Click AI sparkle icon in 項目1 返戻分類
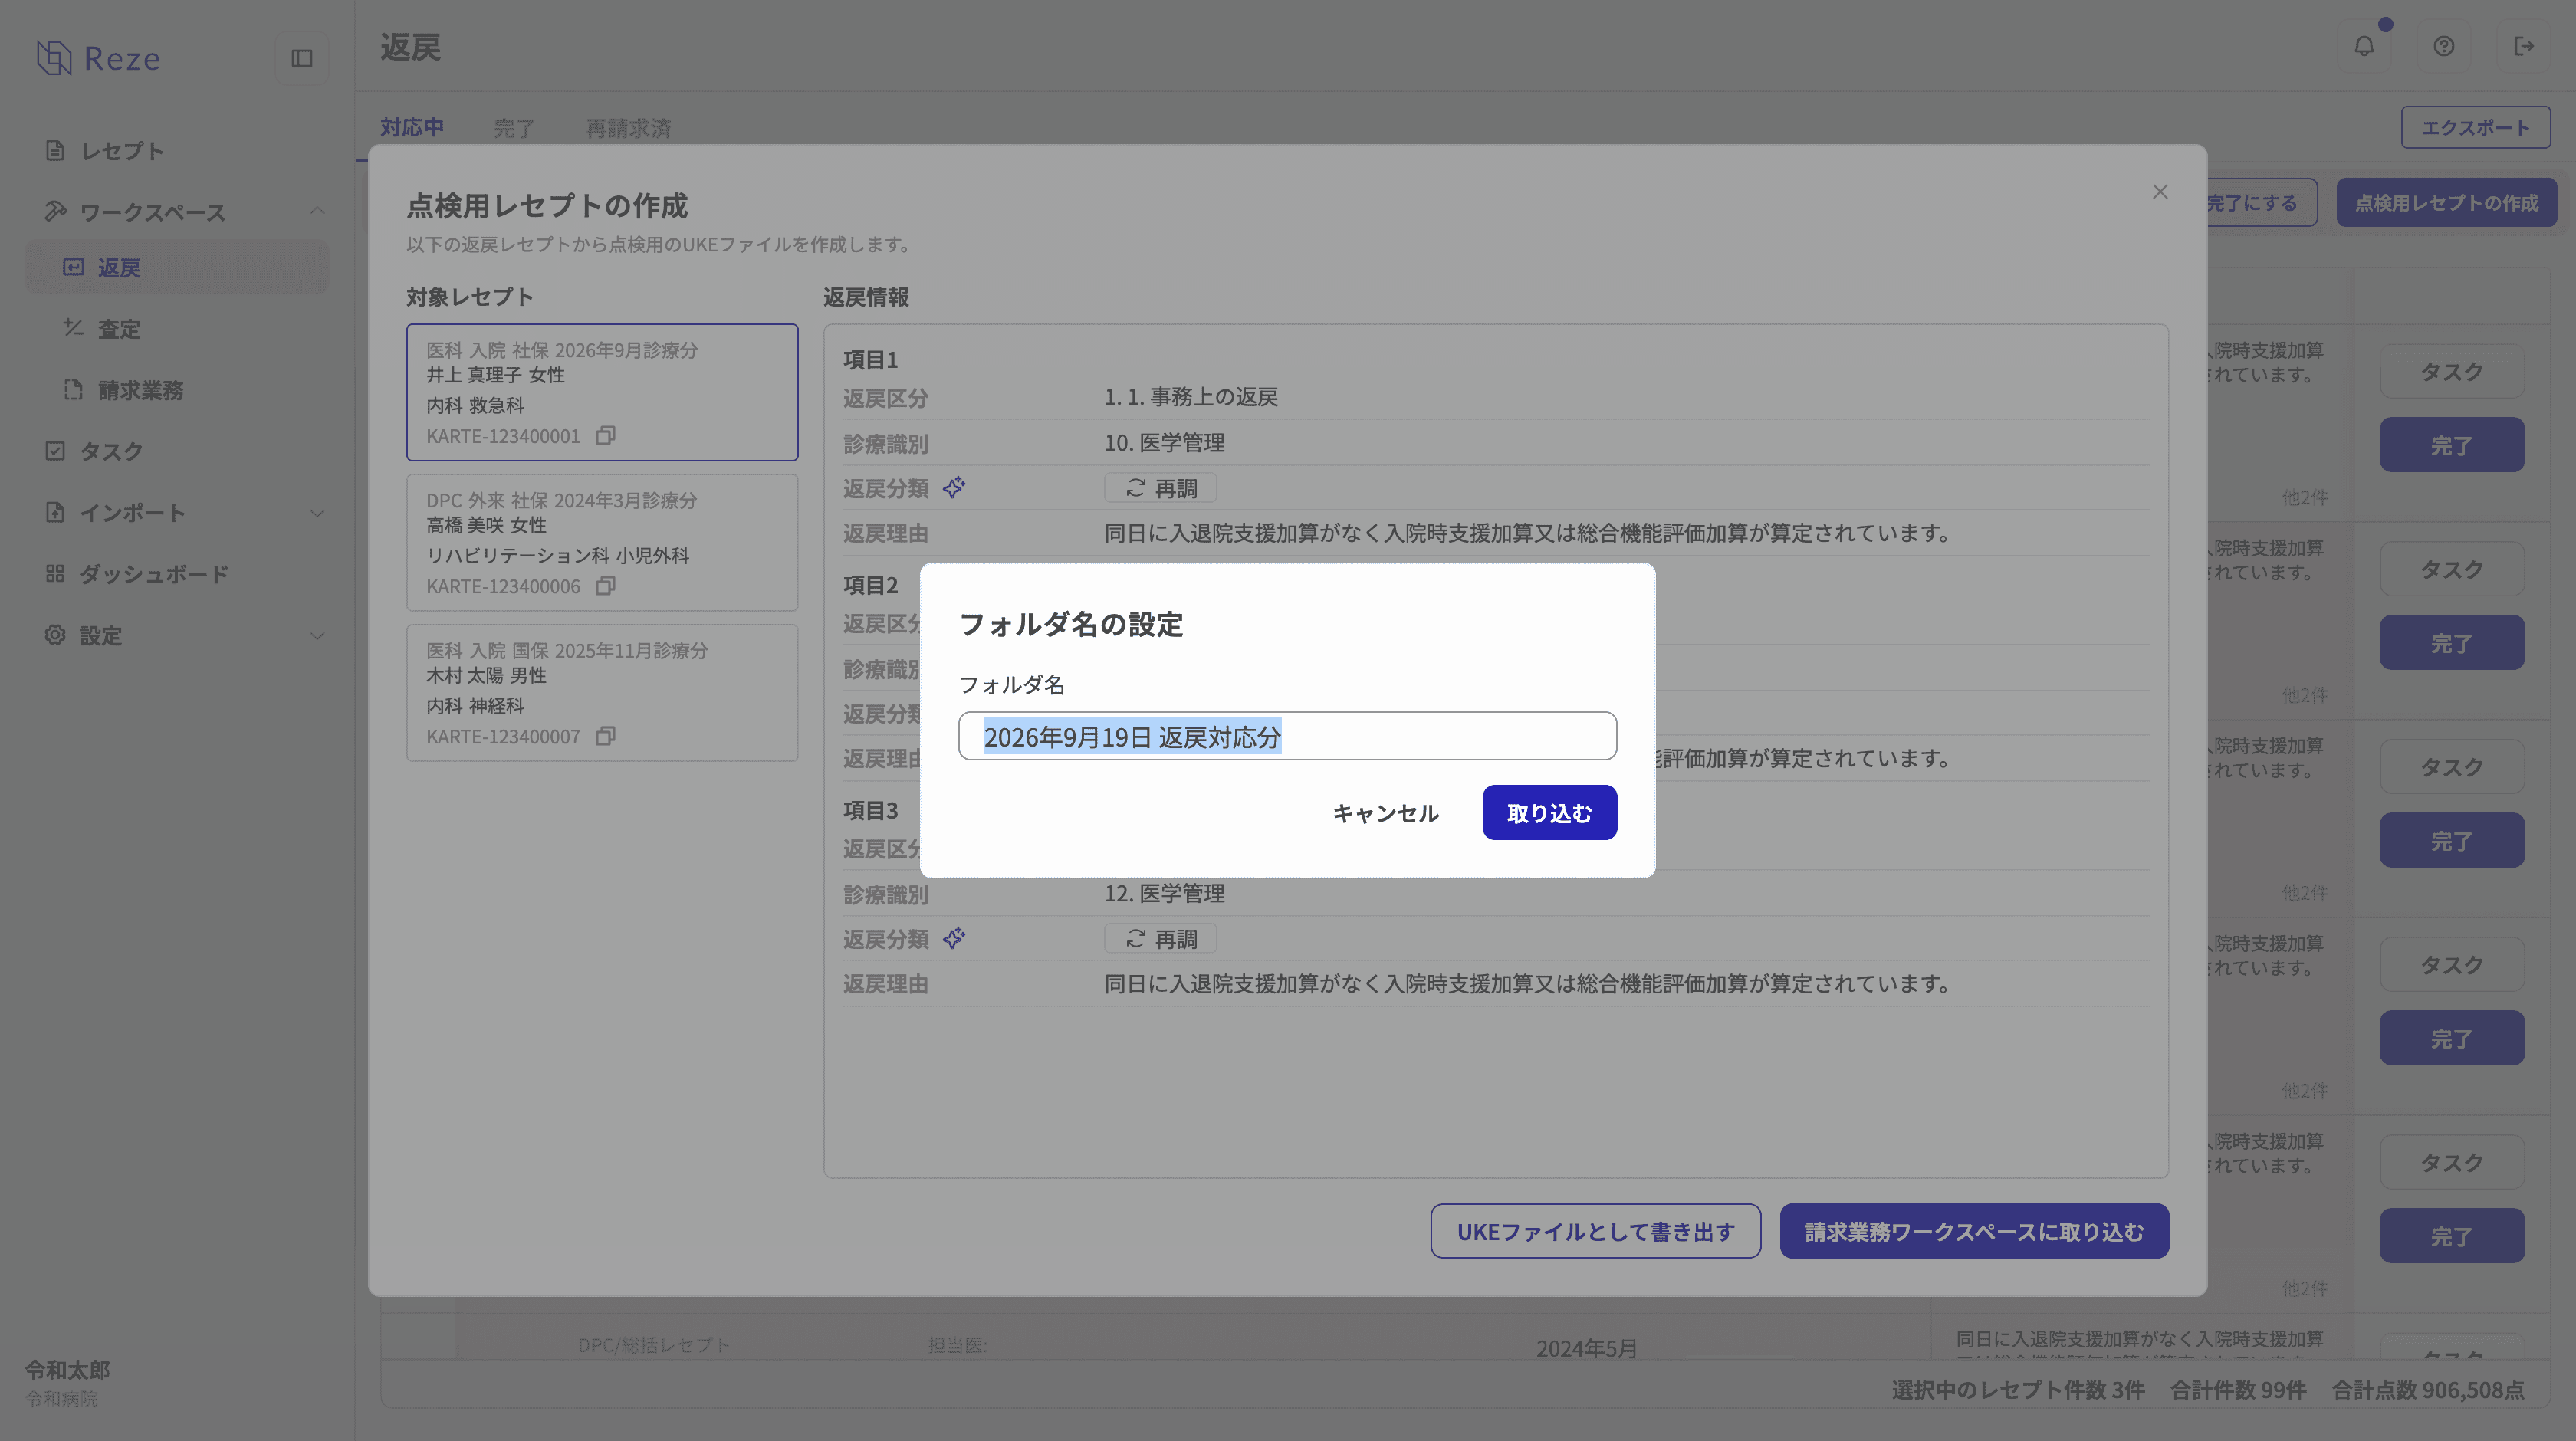The width and height of the screenshot is (2576, 1441). (954, 488)
